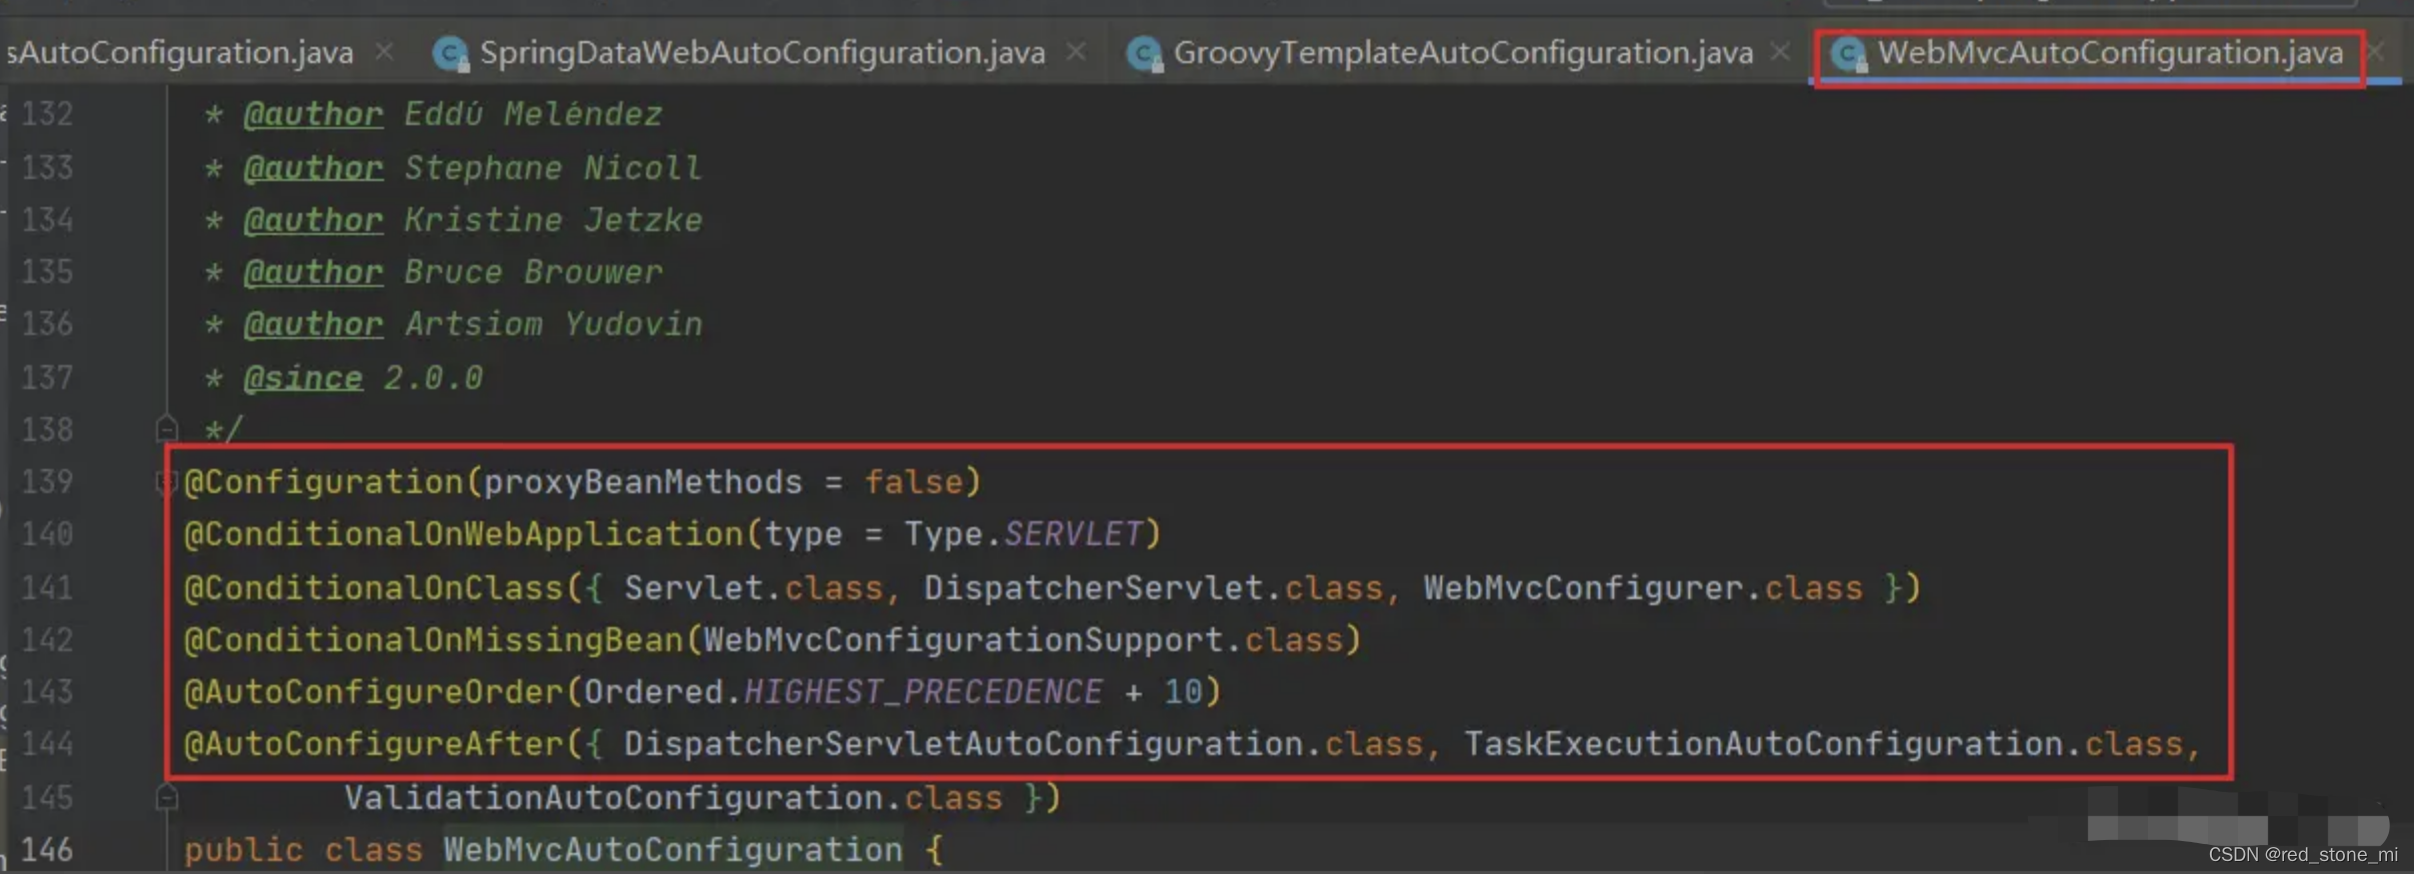
Task: Click class icon on WebMvcAutoConfiguration tab
Action: [1848, 53]
